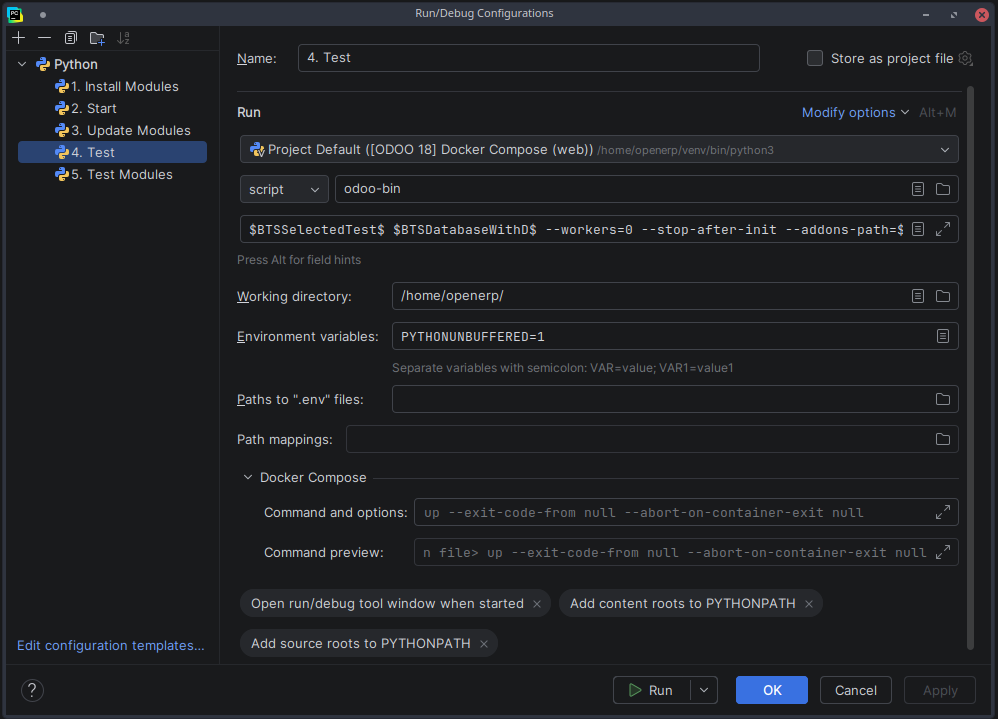Cancel the dialog
998x719 pixels.
tap(855, 690)
